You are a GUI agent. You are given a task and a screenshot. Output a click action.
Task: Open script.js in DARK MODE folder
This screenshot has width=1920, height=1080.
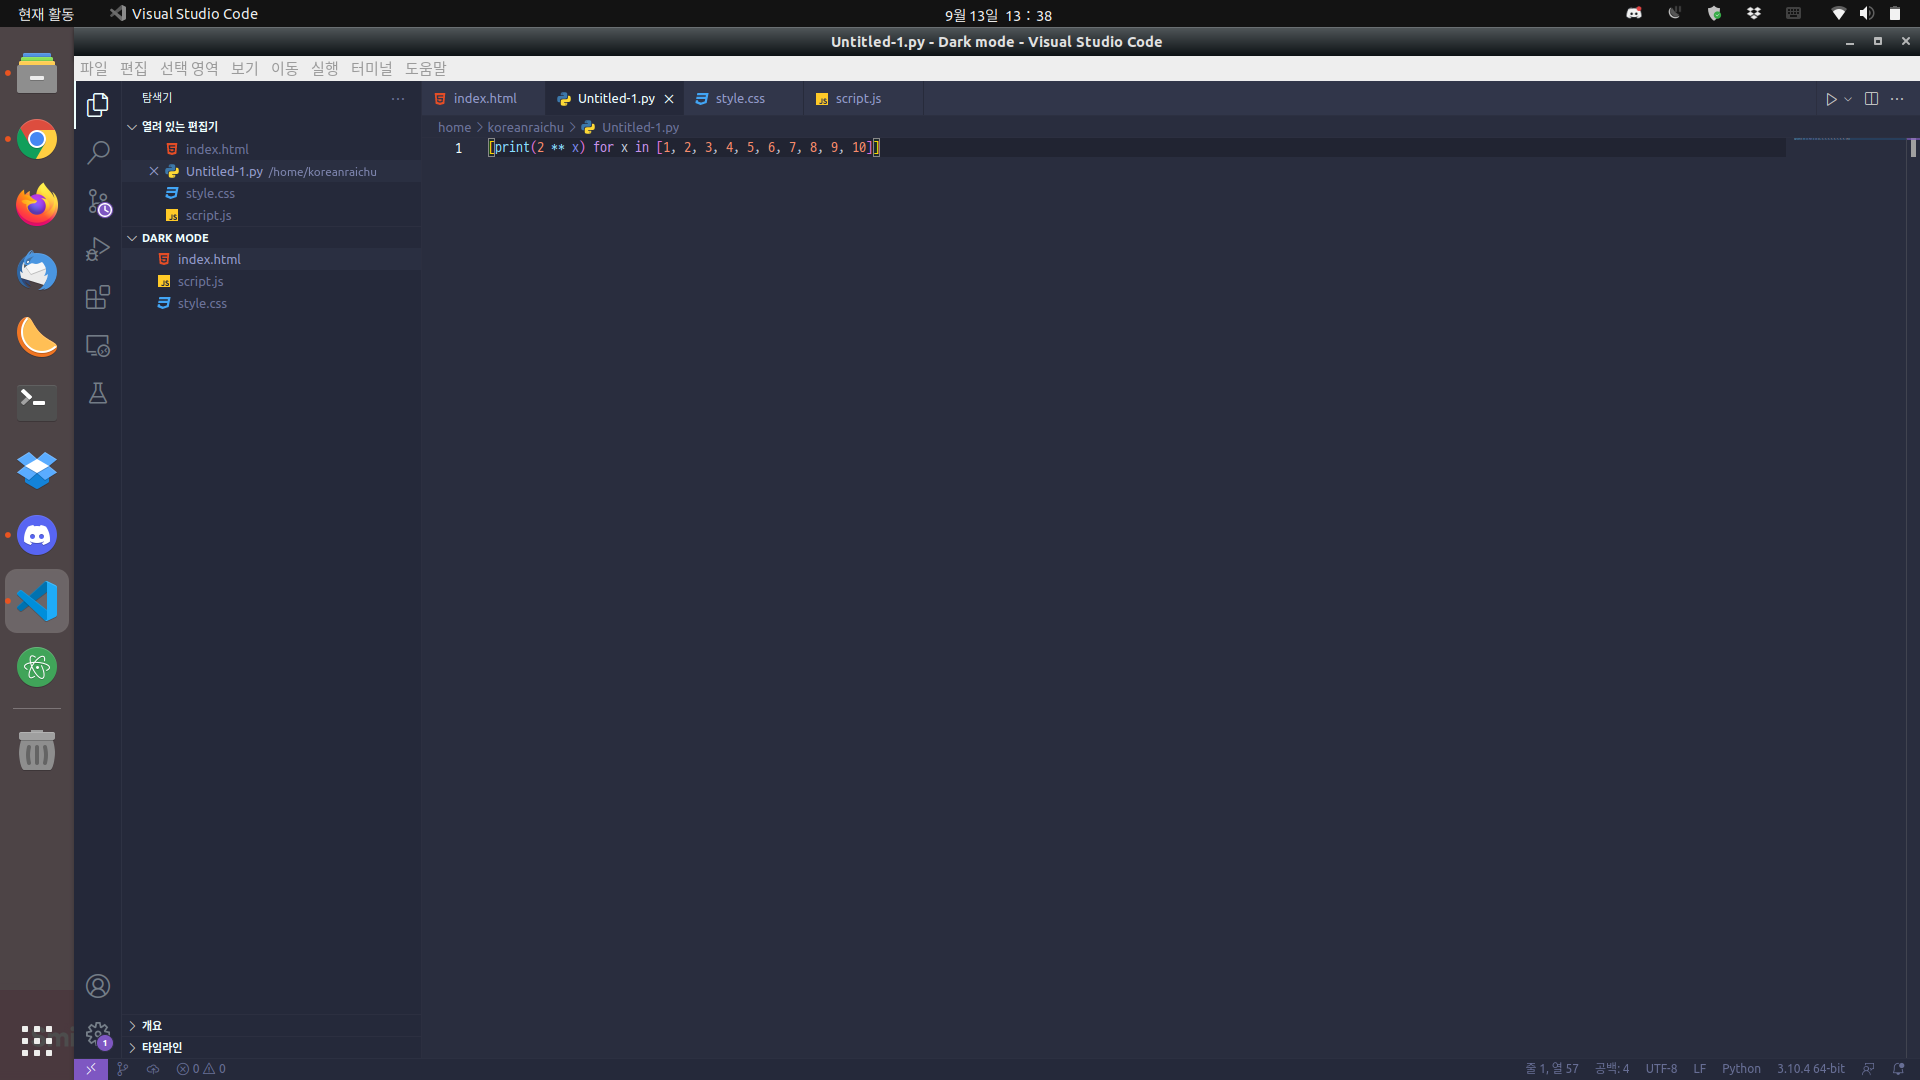(200, 281)
